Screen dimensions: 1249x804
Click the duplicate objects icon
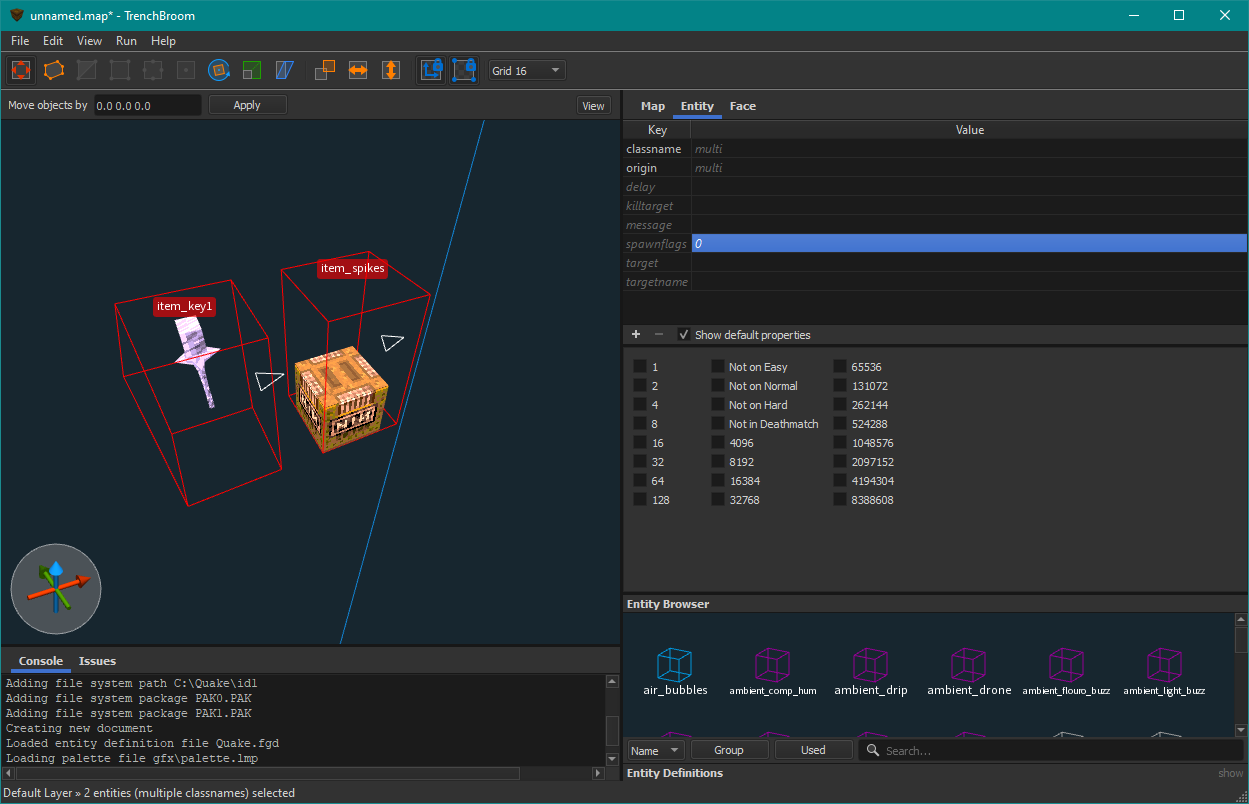coord(325,70)
